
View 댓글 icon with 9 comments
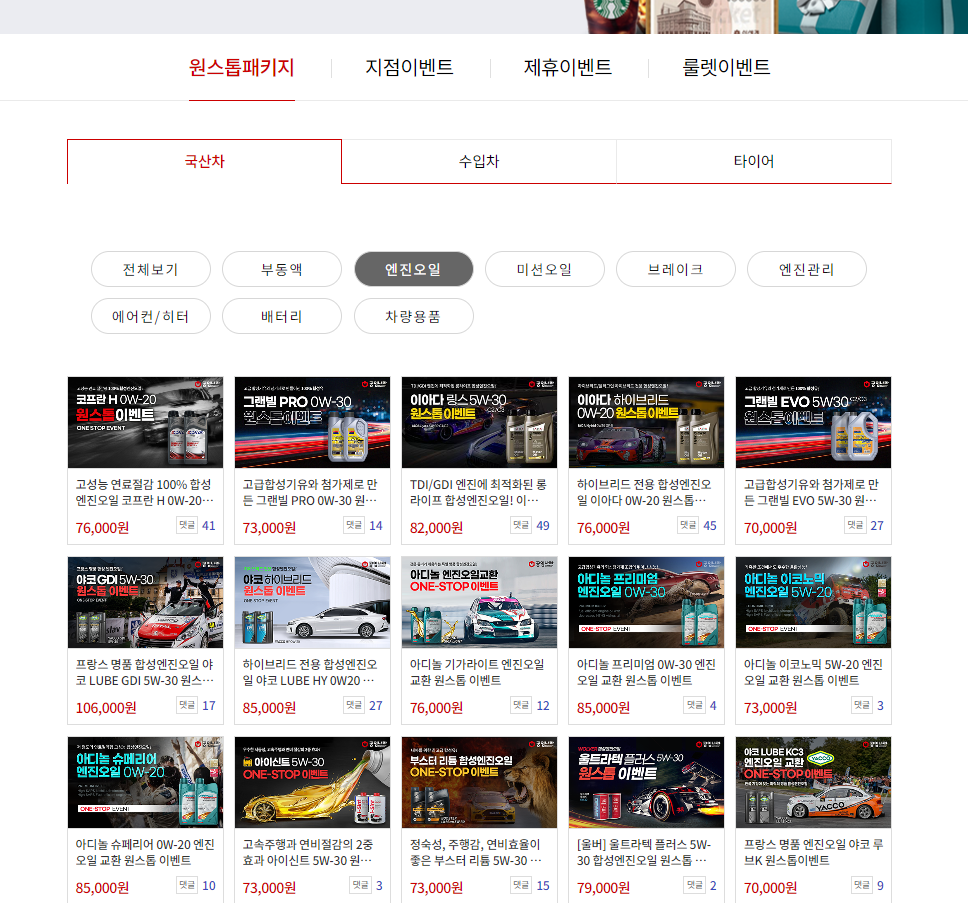[862, 885]
